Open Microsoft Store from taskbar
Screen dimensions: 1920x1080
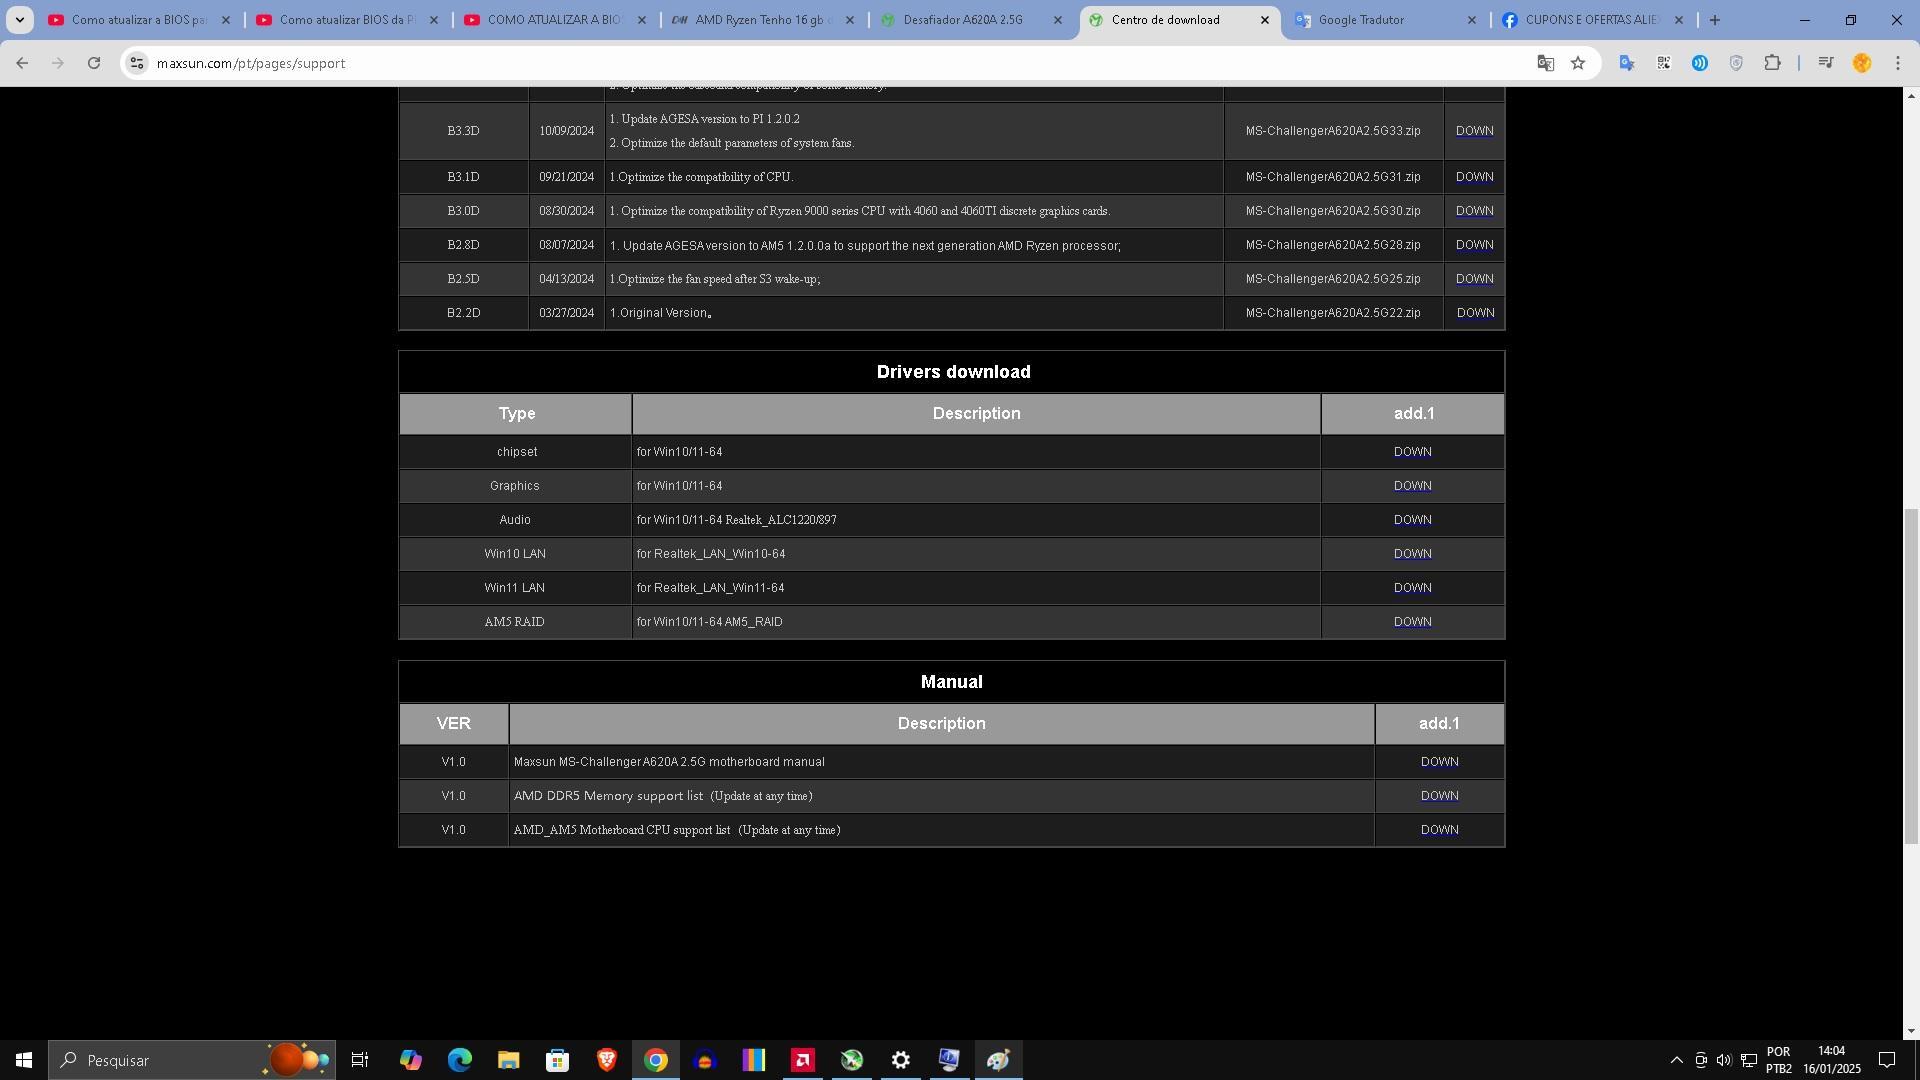pyautogui.click(x=557, y=1060)
